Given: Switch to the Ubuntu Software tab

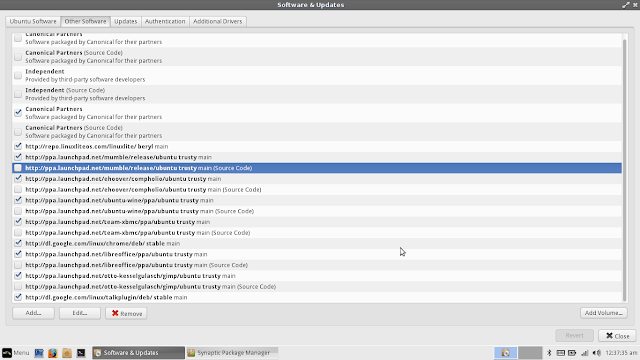Looking at the screenshot, I should pyautogui.click(x=33, y=21).
